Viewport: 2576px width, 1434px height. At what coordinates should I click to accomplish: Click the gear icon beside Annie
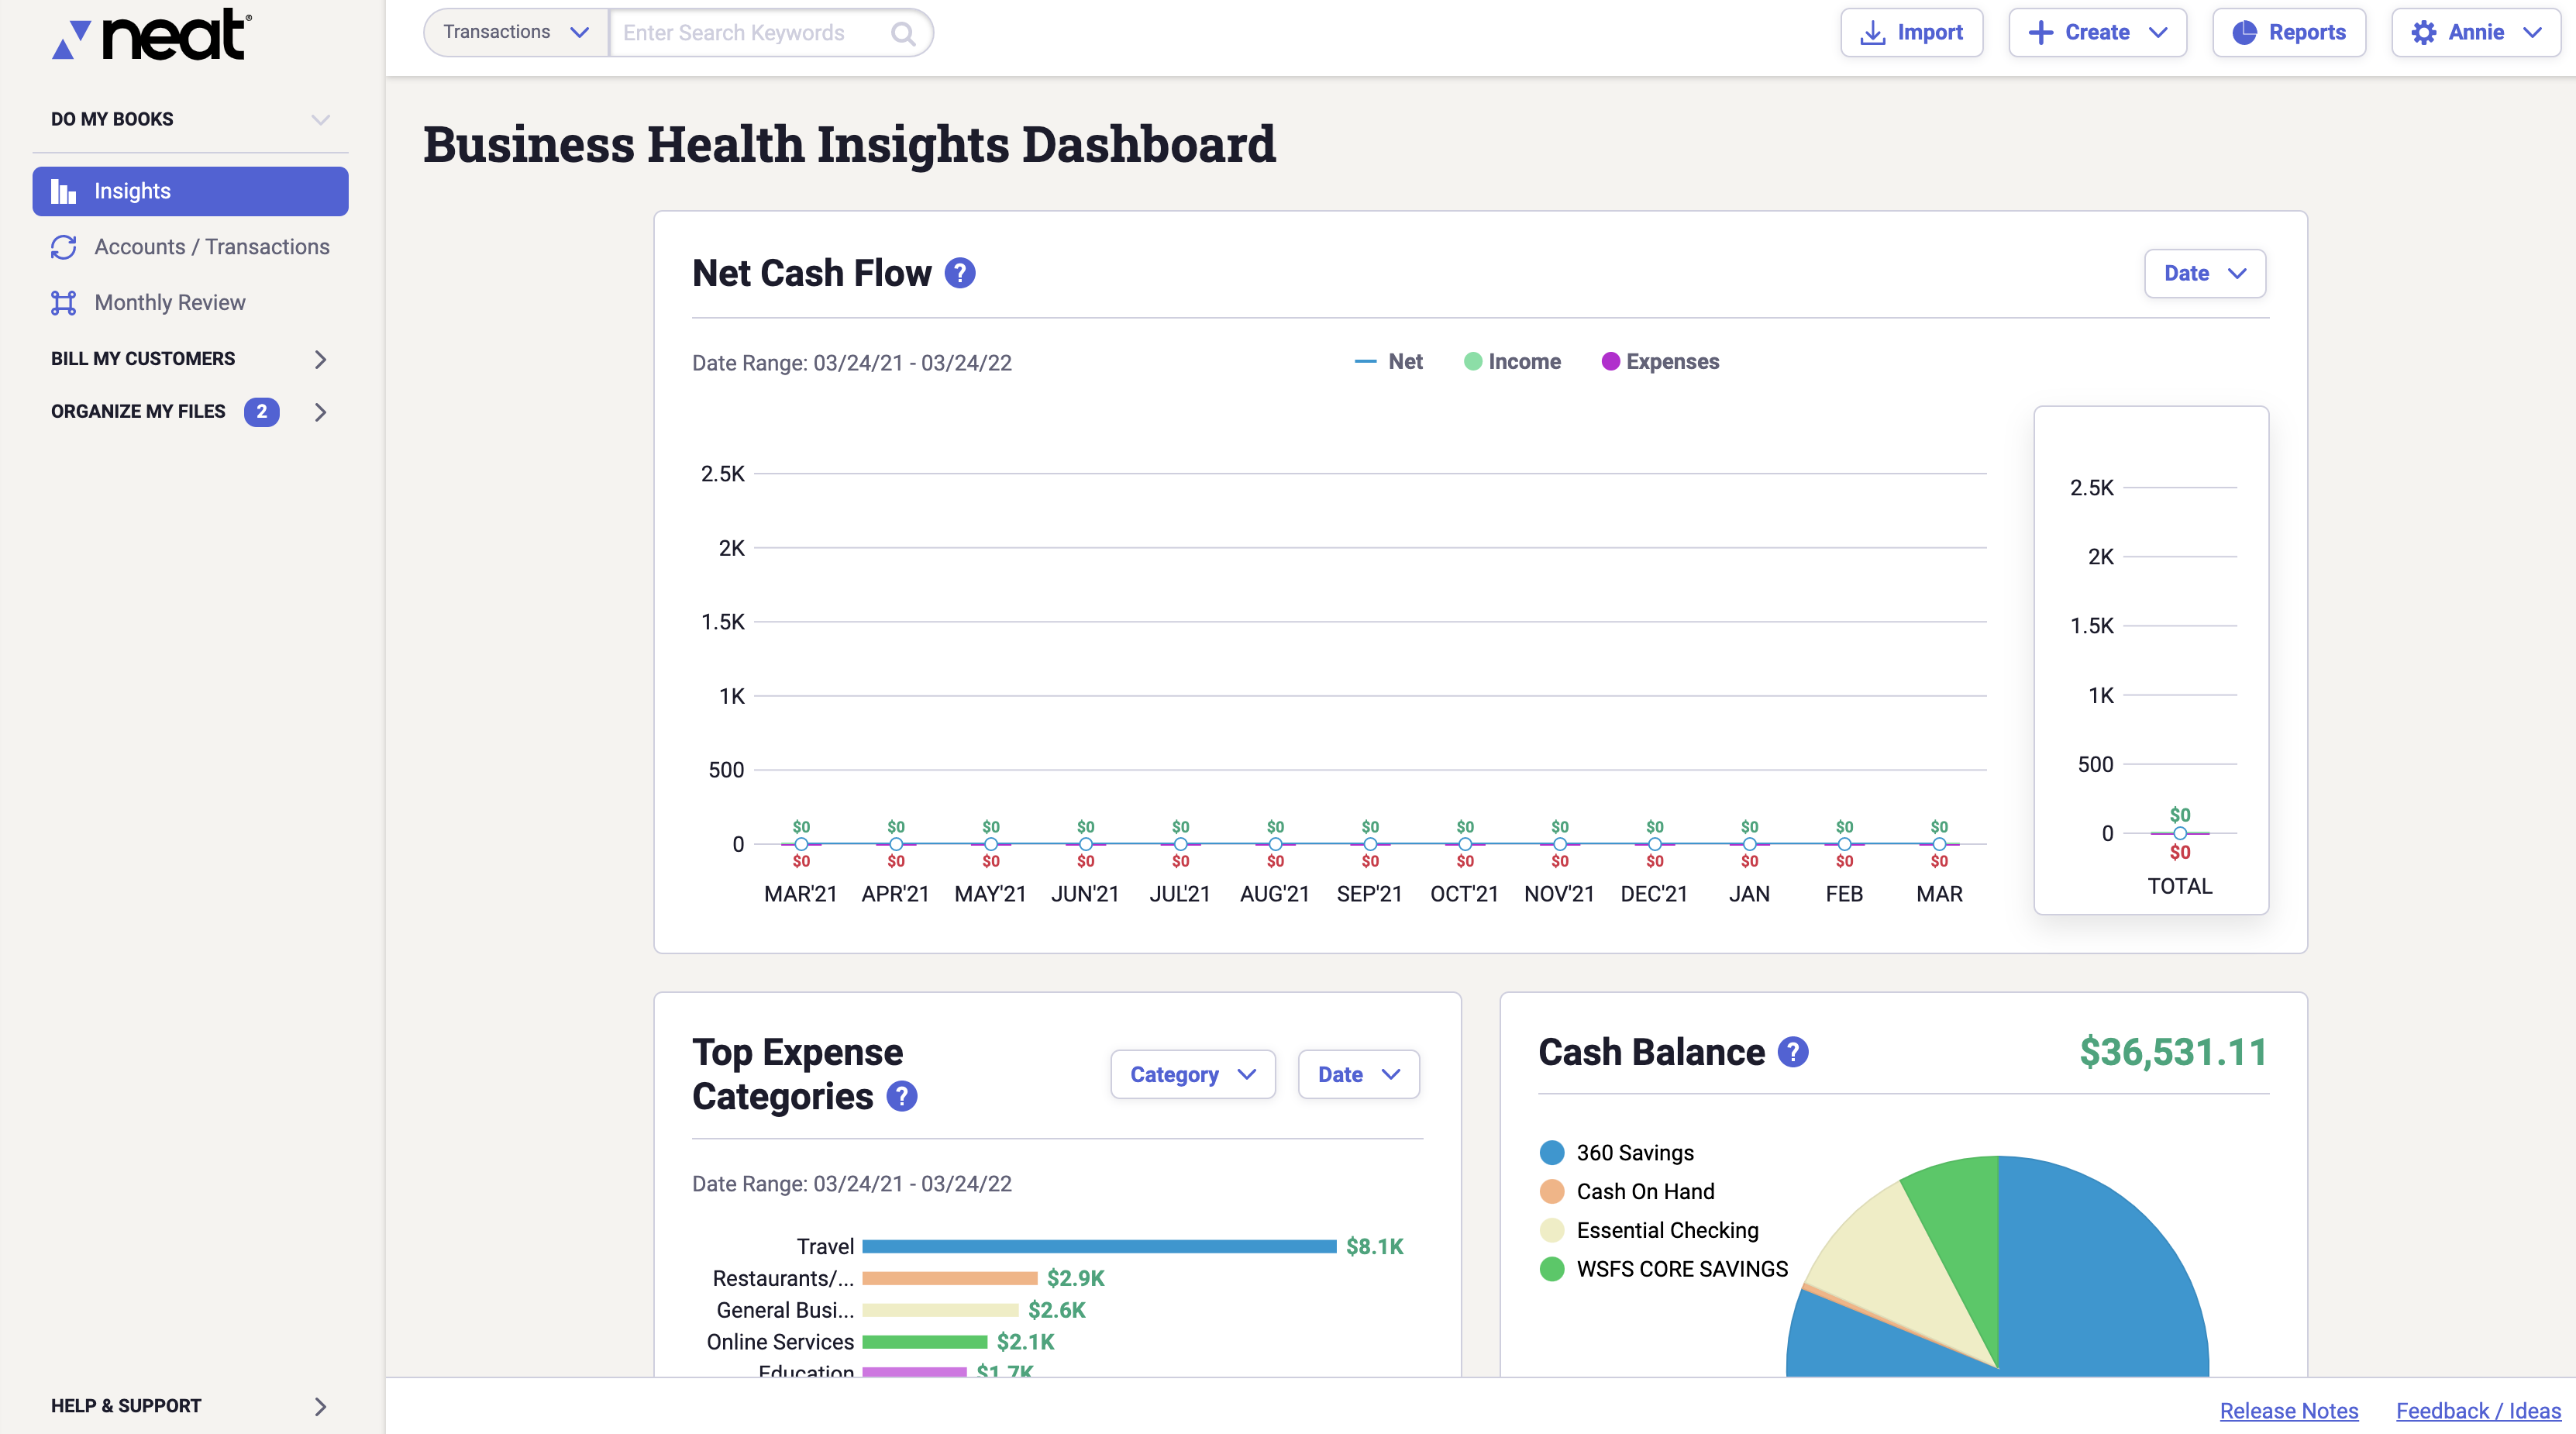(2424, 33)
